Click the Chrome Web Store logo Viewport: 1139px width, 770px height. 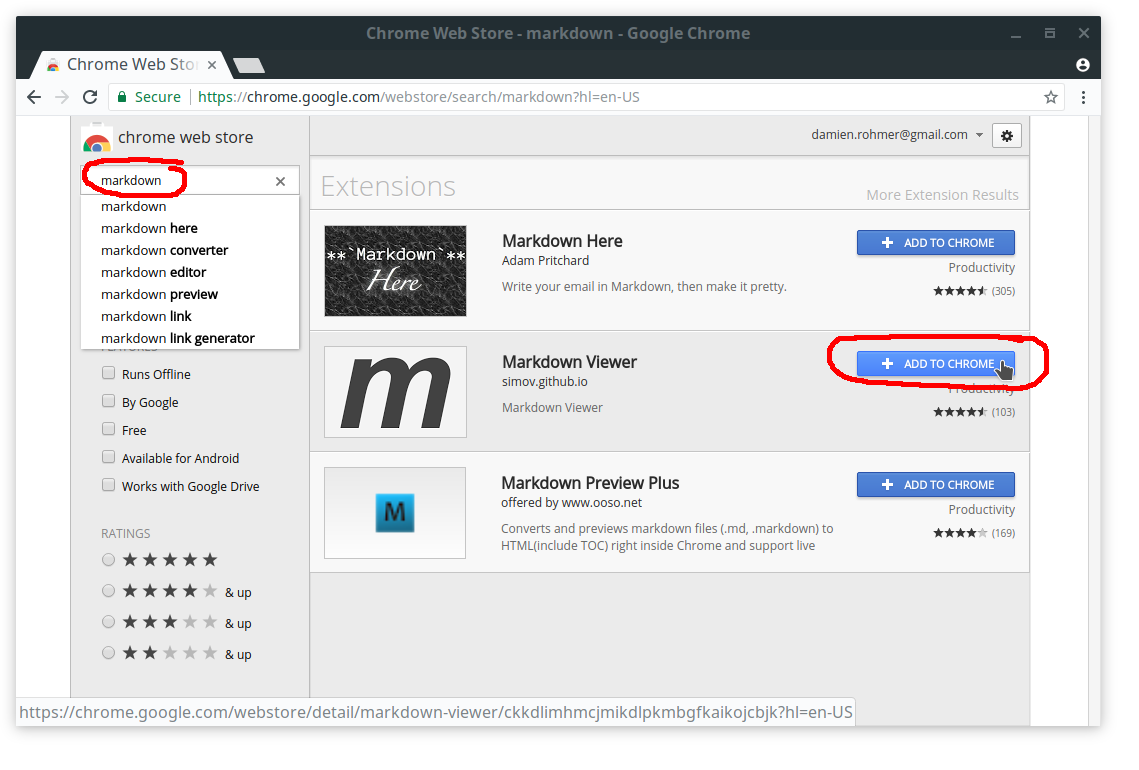97,139
